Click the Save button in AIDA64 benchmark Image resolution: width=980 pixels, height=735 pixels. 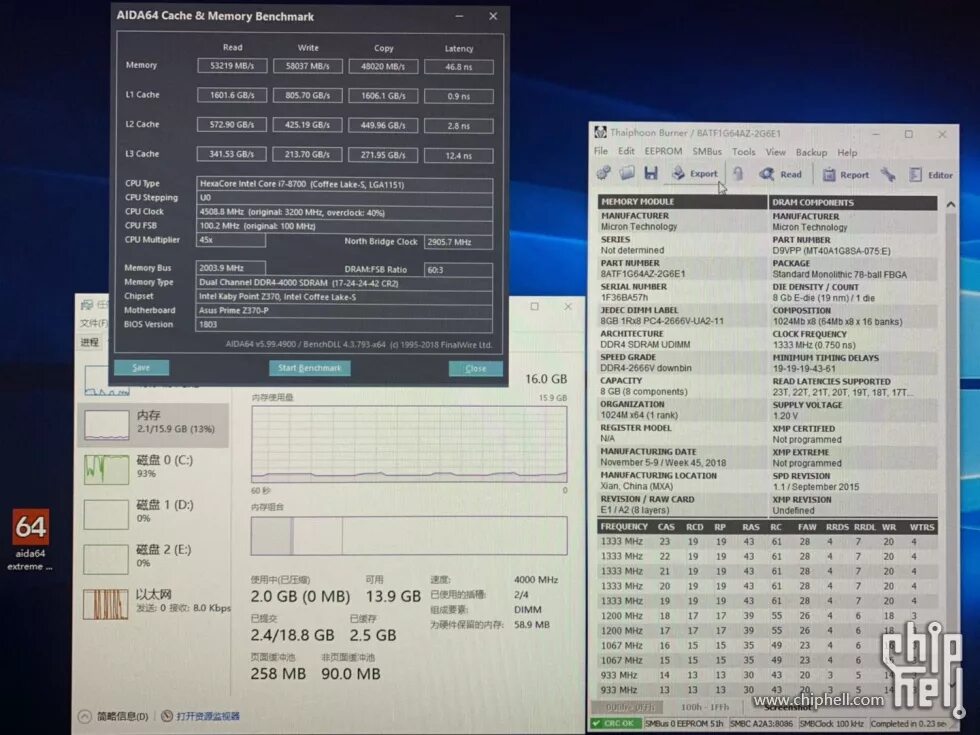pos(141,368)
